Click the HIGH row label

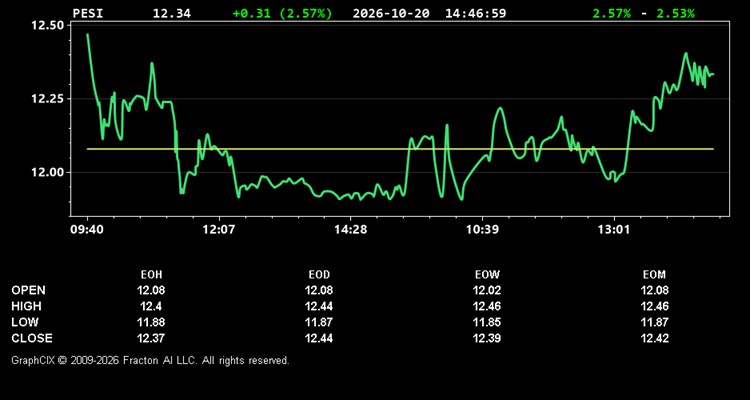click(x=26, y=306)
